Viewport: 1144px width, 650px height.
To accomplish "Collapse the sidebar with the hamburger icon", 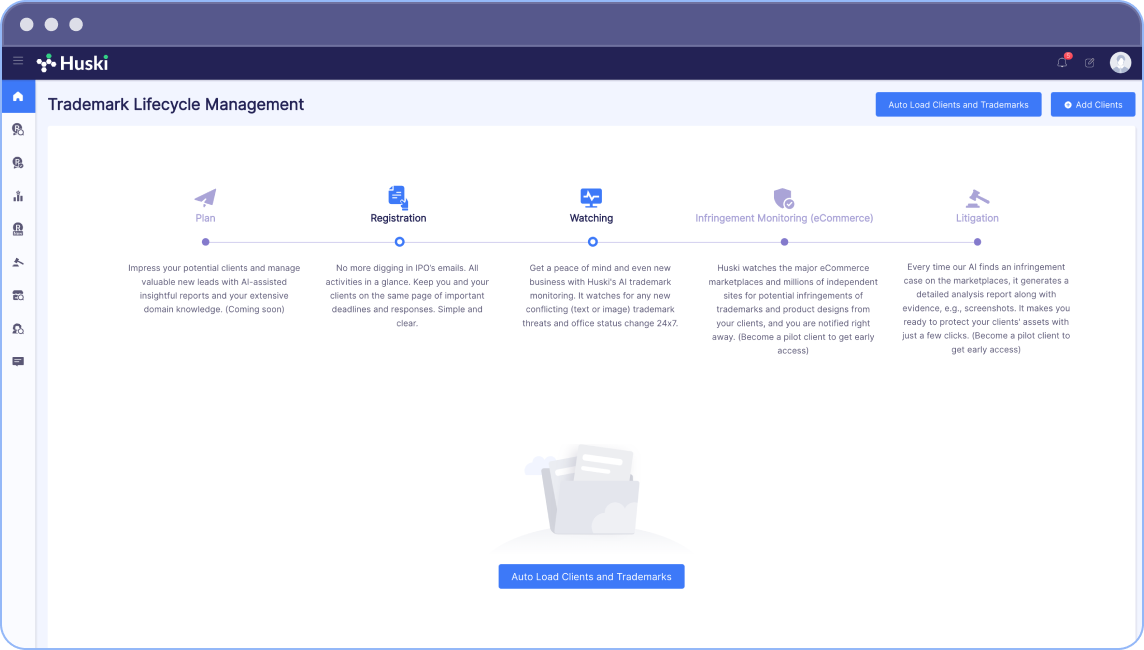I will click(x=18, y=62).
